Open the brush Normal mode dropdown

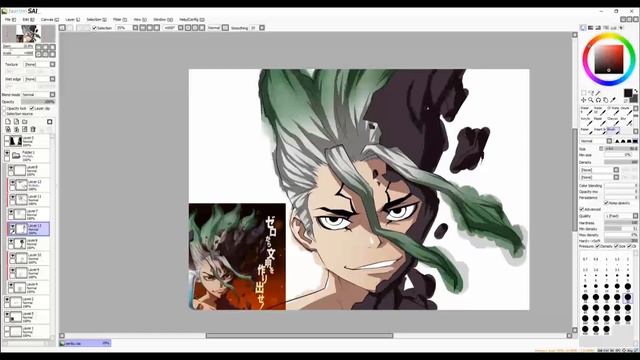[x=609, y=141]
